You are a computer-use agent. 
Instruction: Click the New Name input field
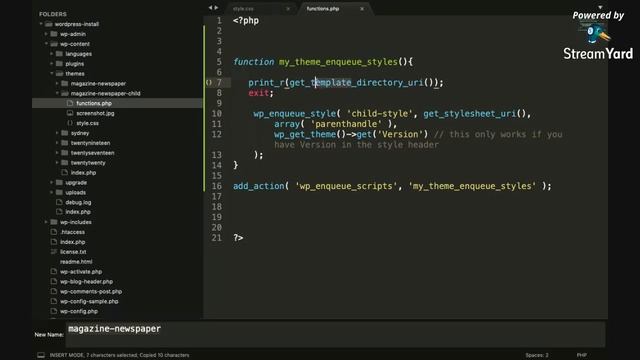(x=335, y=335)
